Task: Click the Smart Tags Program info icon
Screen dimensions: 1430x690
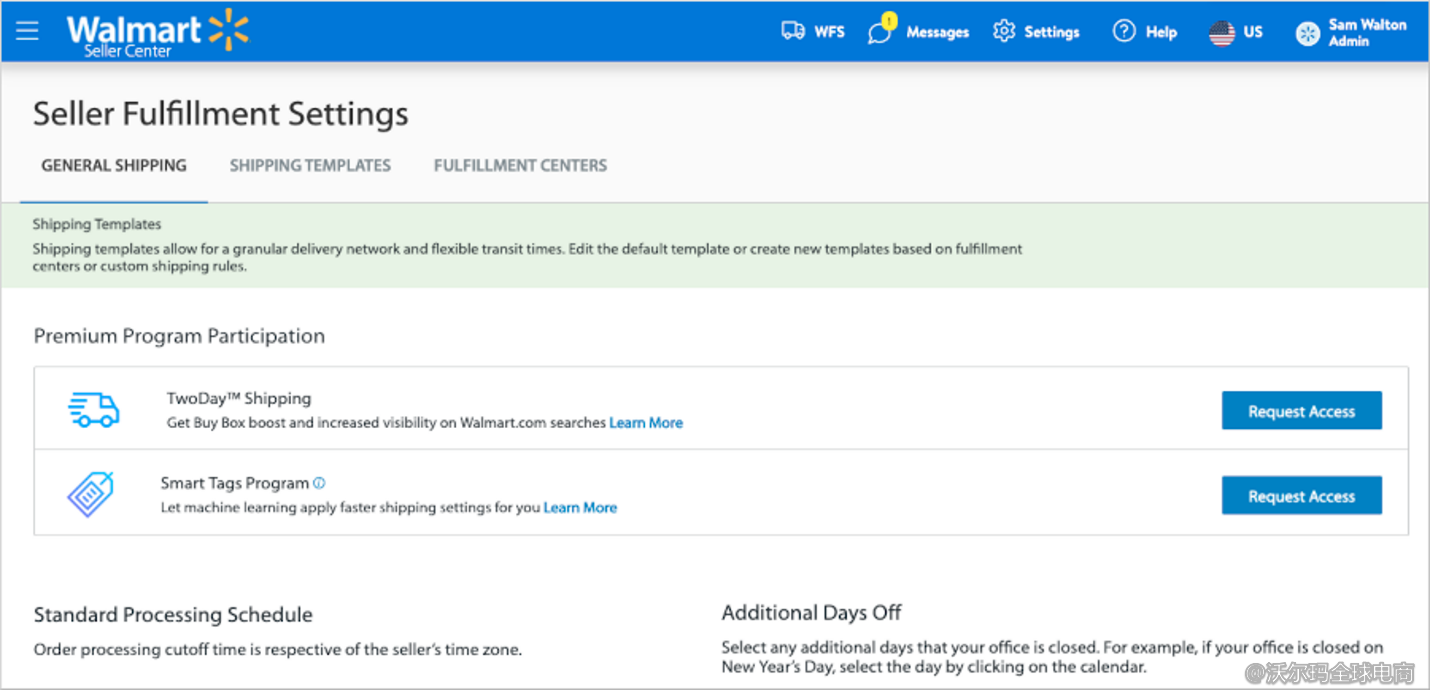Action: click(x=319, y=483)
